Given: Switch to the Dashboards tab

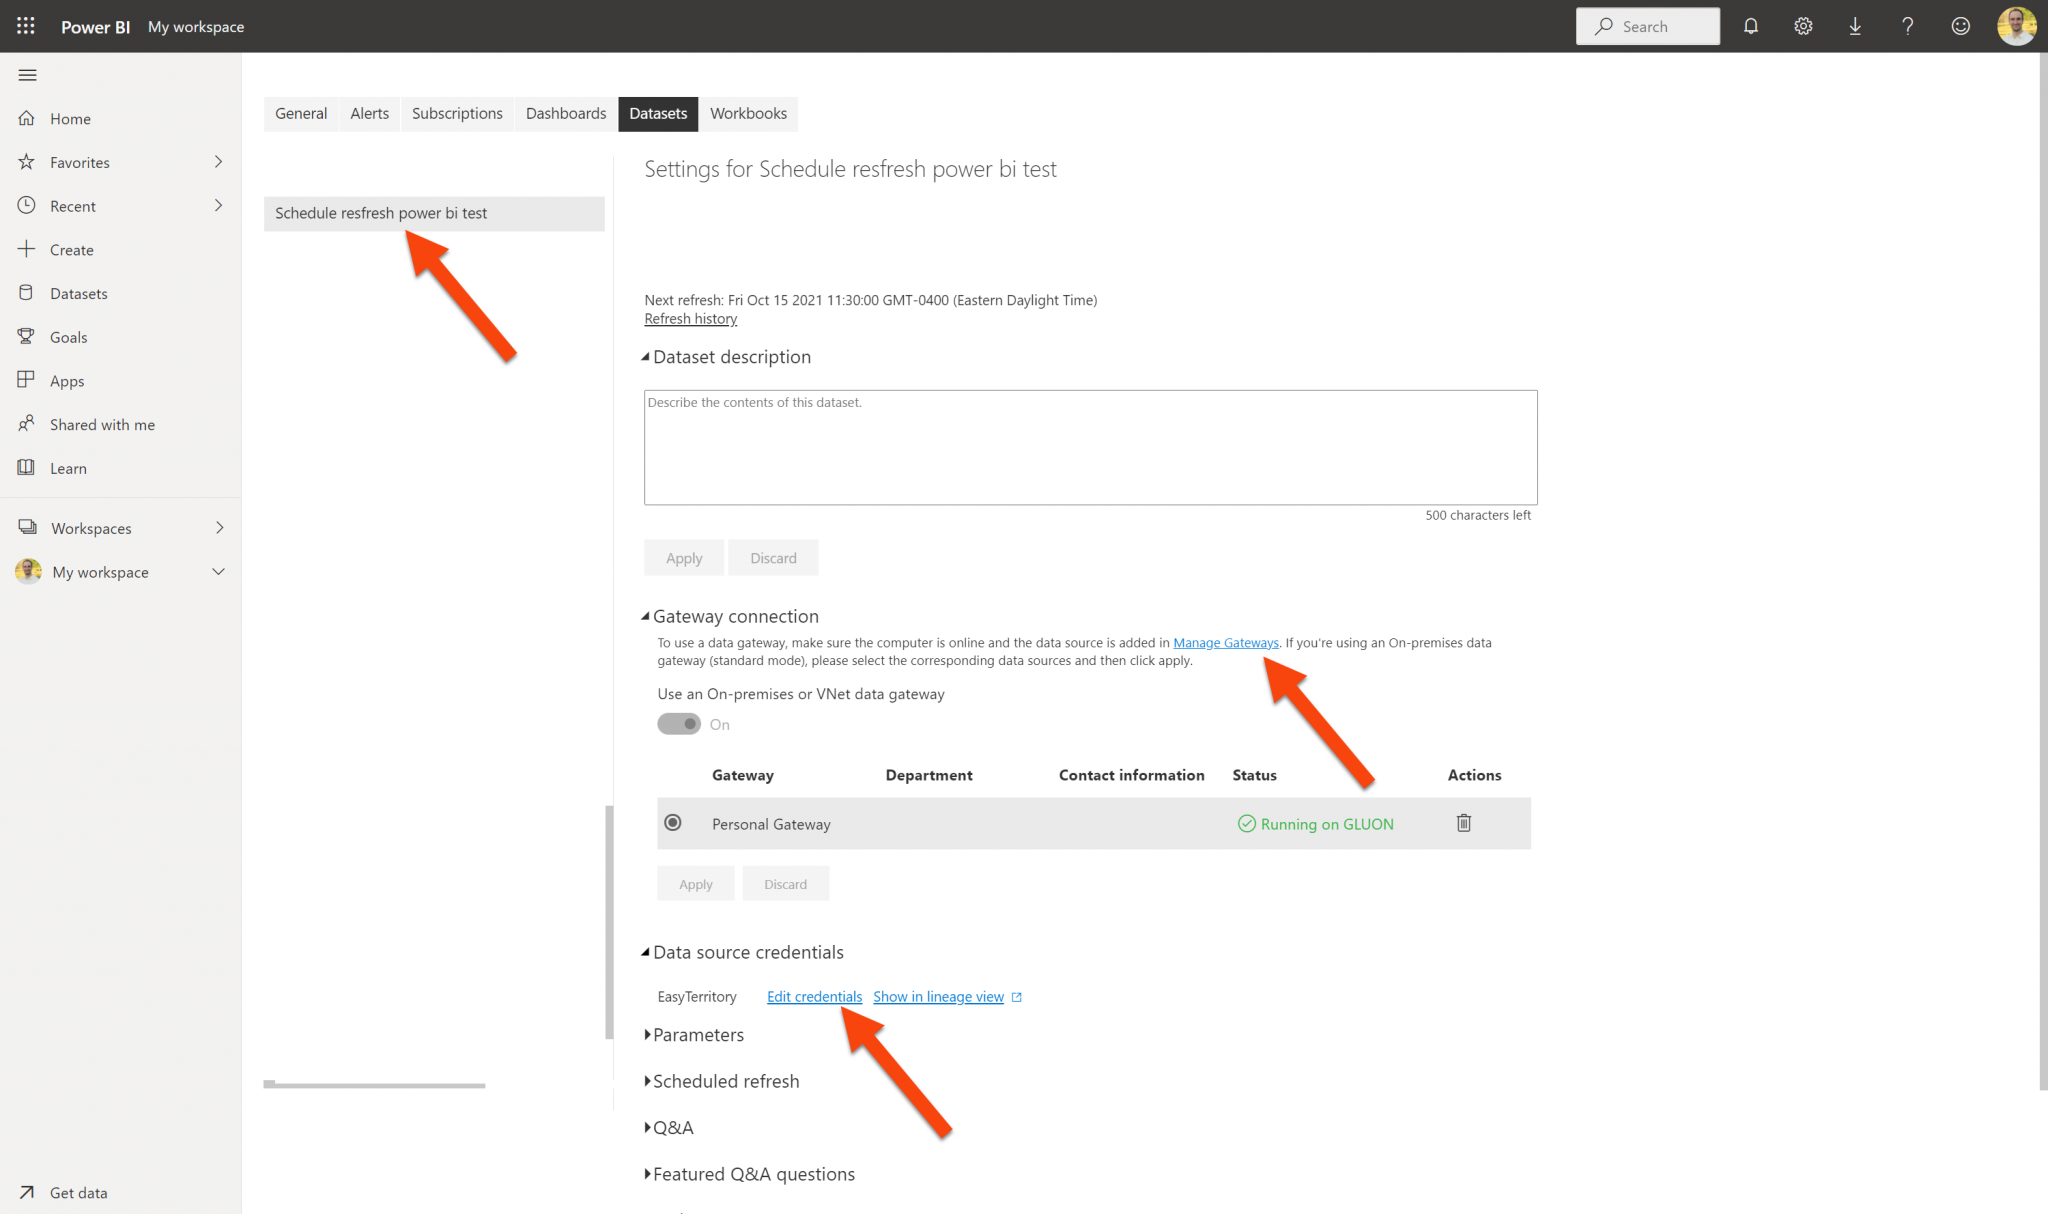Looking at the screenshot, I should click(x=565, y=113).
